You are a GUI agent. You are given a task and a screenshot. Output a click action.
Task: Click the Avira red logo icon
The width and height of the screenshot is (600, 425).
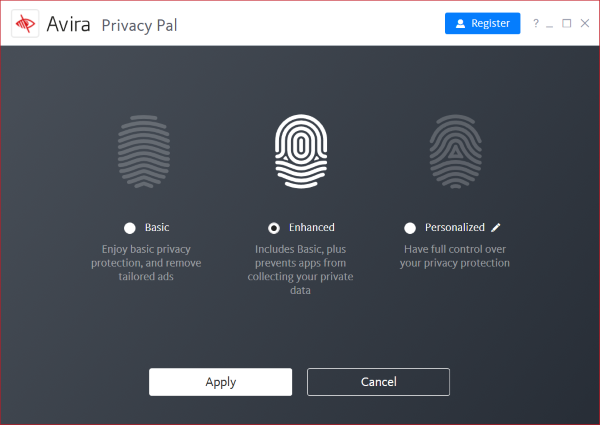pyautogui.click(x=25, y=24)
